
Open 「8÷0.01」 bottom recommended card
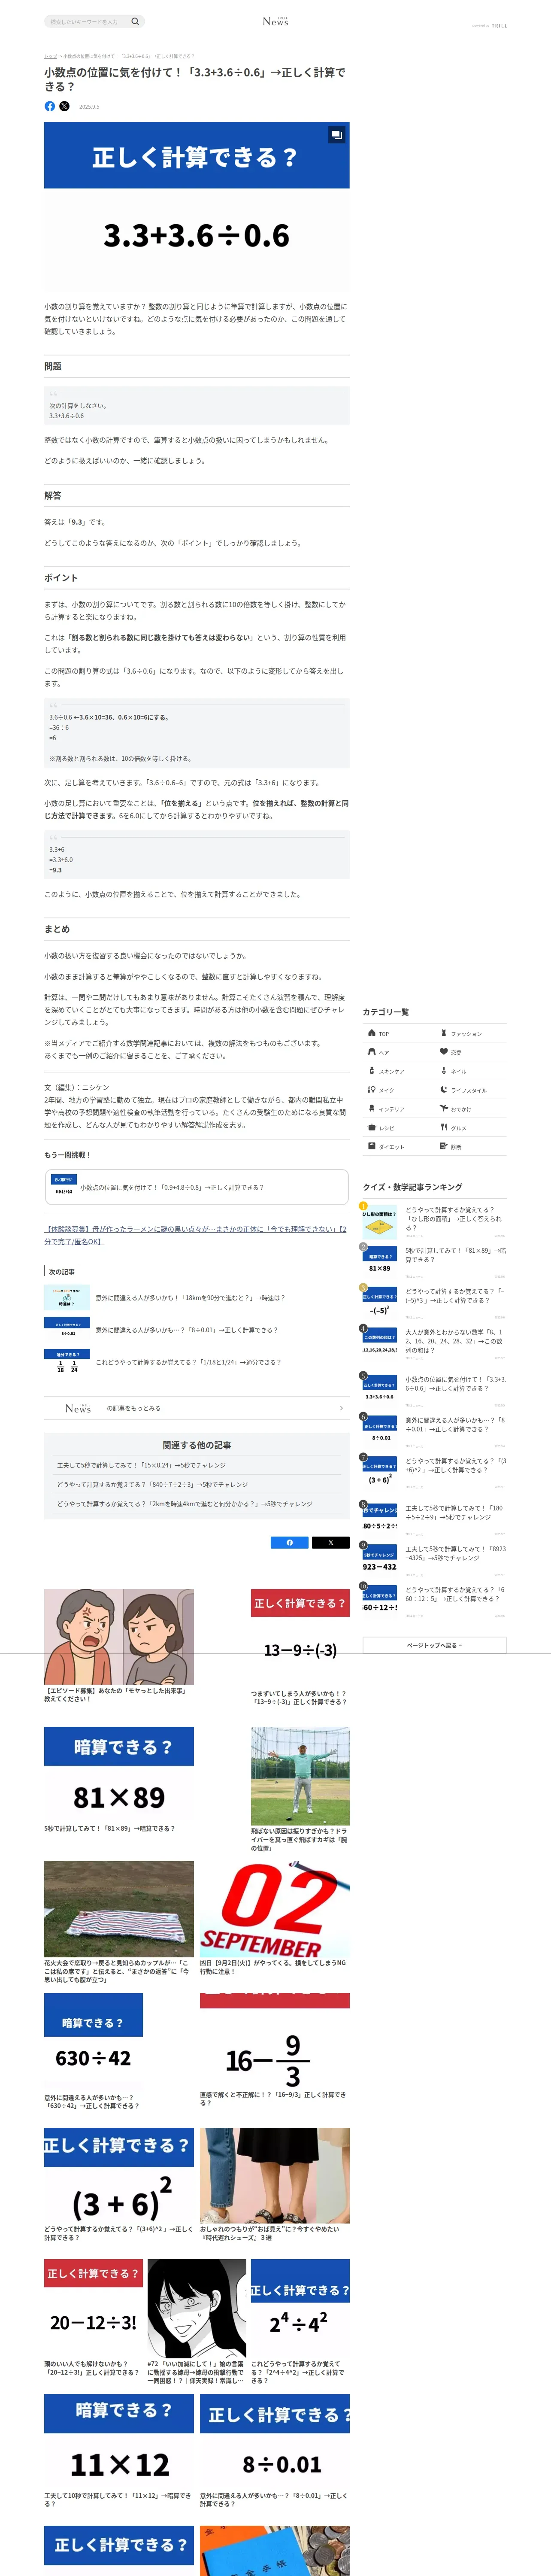point(275,2450)
